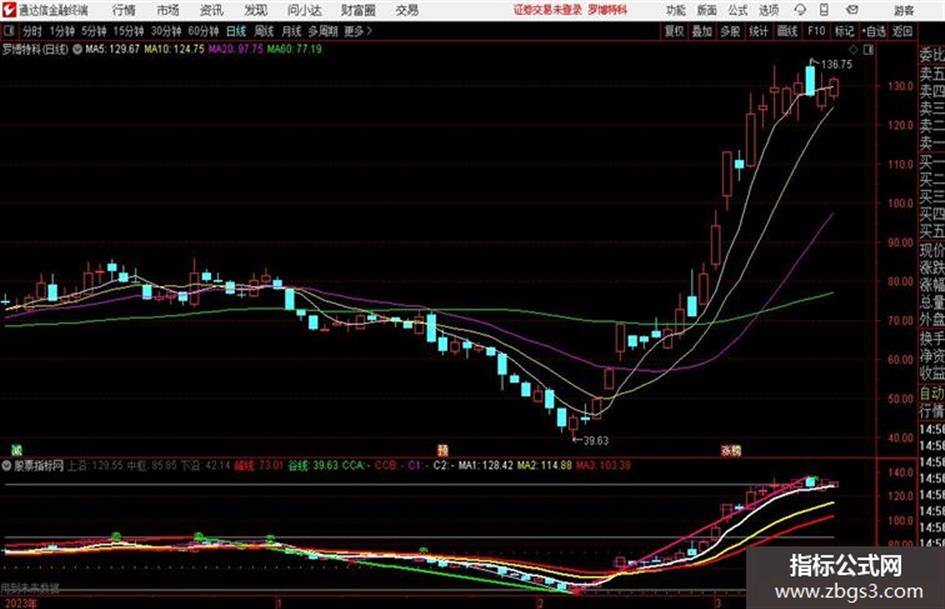This screenshot has width=945, height=609.
Task: Open the 公式 menu
Action: pyautogui.click(x=737, y=10)
